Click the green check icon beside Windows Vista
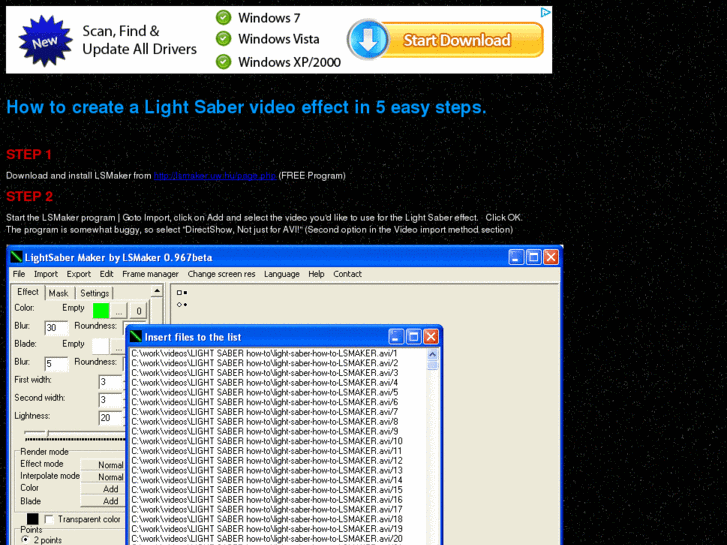This screenshot has width=727, height=545. point(223,38)
